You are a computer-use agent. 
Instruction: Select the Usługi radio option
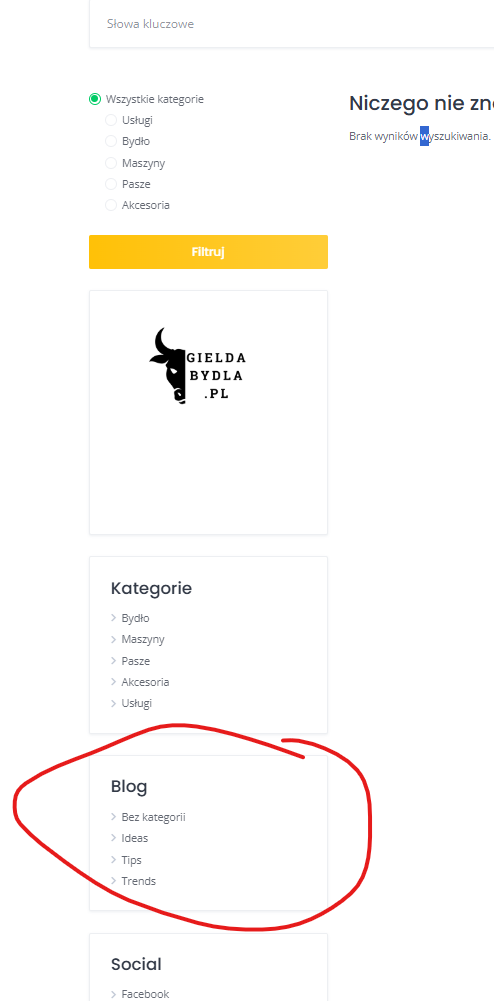click(x=111, y=120)
